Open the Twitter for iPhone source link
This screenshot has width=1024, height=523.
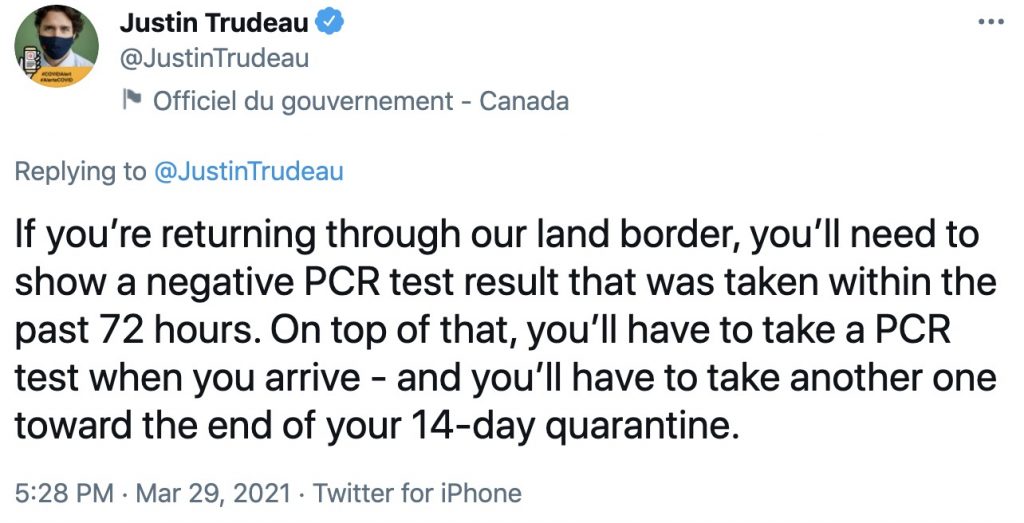click(x=417, y=492)
